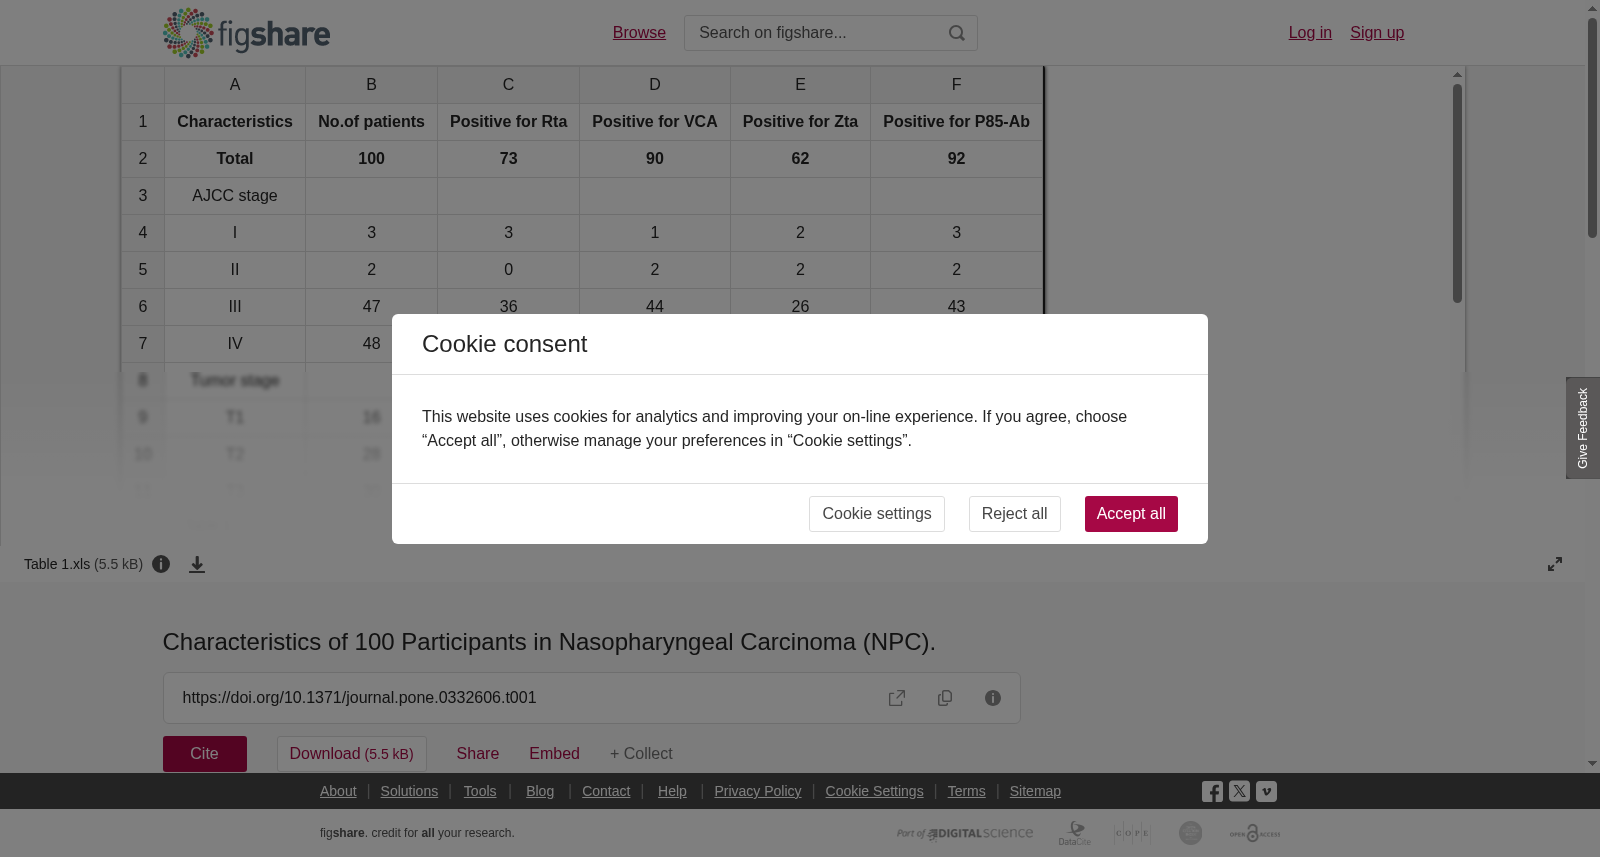Click the 'Positive for Rta' cell
The width and height of the screenshot is (1600, 857).
(x=508, y=122)
